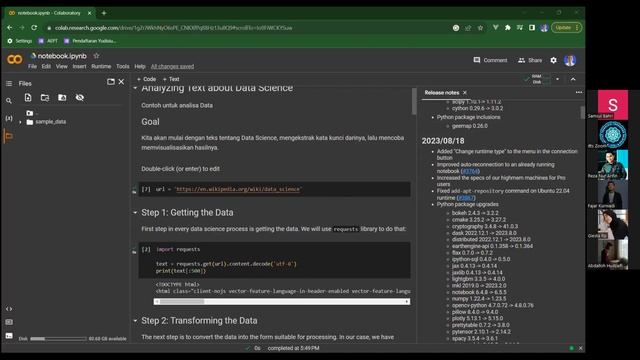Open Files pane in new window
Image resolution: width=640 pixels, height=360 pixels.
[x=110, y=82]
